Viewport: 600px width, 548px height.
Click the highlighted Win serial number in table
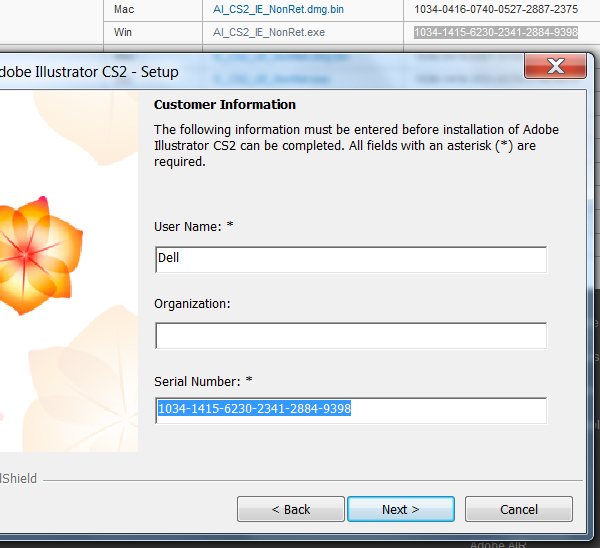[496, 32]
